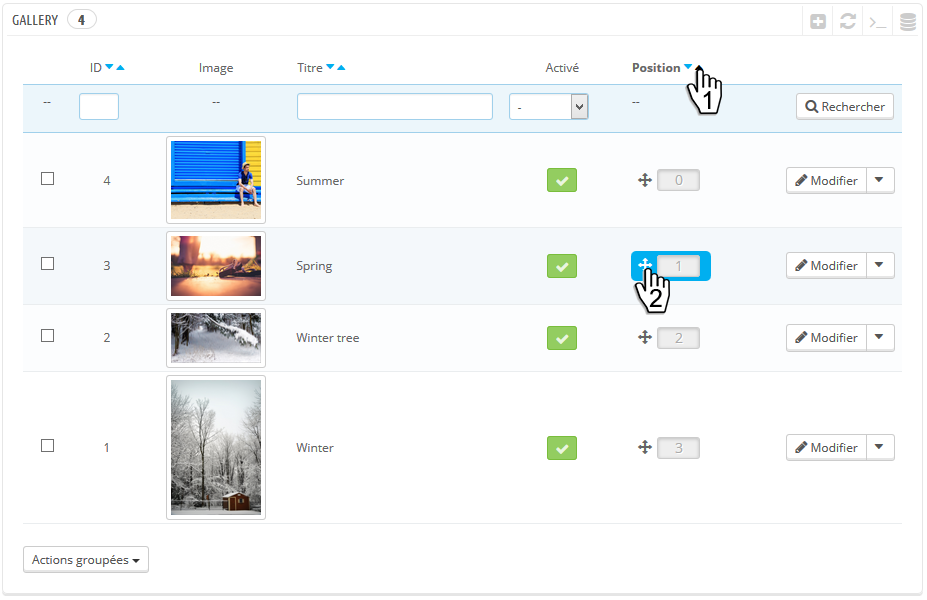The width and height of the screenshot is (927, 600).
Task: Open the Activé filter dropdown
Action: coord(549,107)
